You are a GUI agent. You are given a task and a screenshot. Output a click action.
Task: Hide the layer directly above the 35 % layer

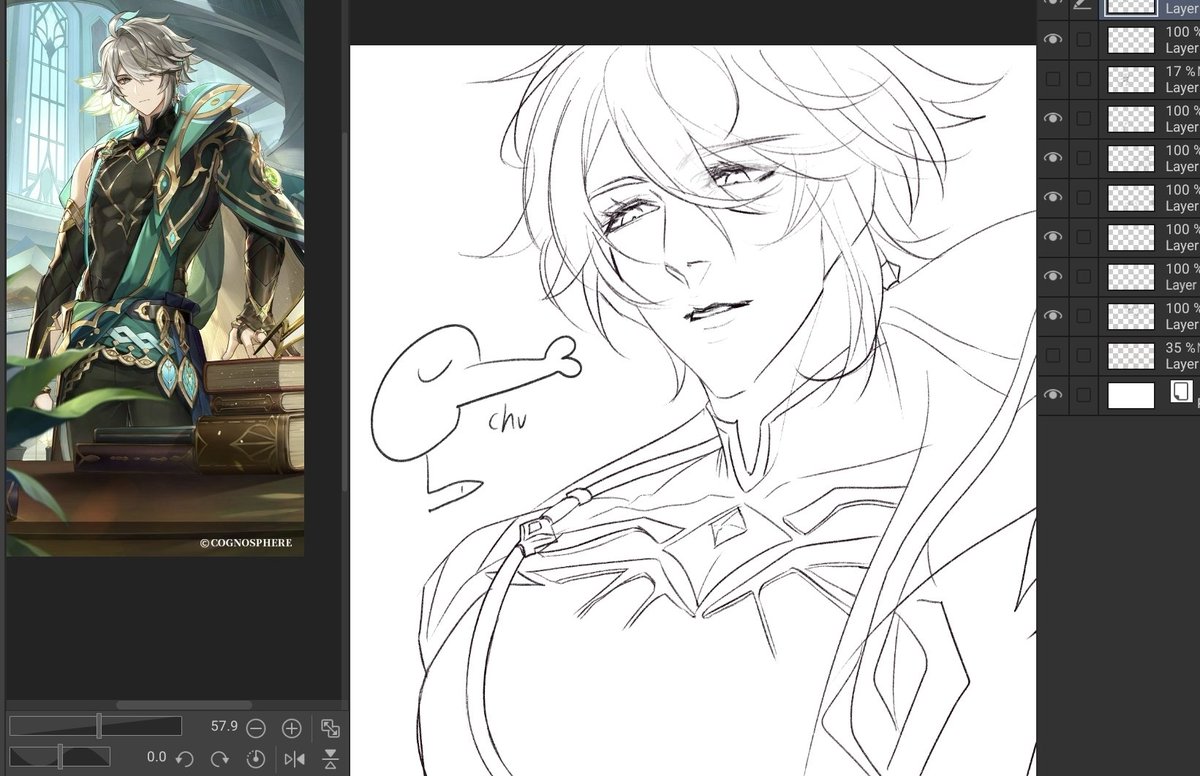pos(1052,316)
